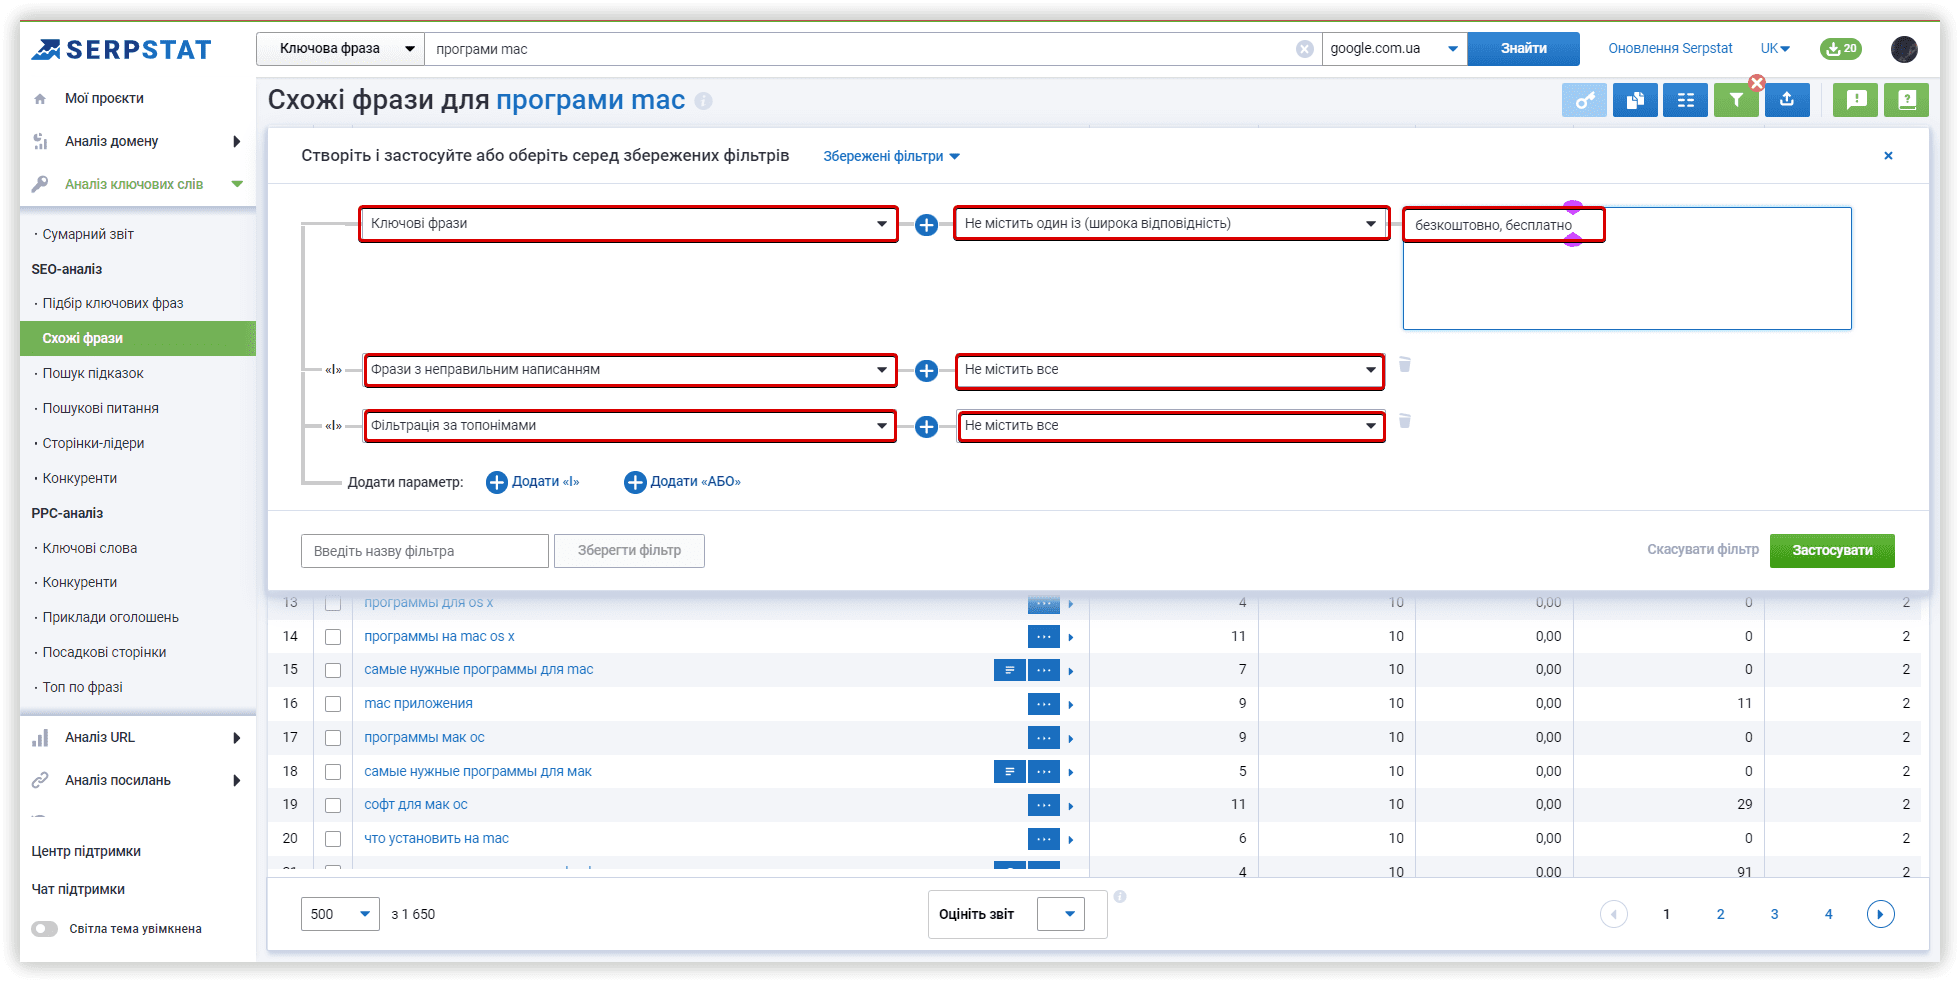Tick the checkbox for row 14
This screenshot has width=1960, height=982.
(x=333, y=637)
